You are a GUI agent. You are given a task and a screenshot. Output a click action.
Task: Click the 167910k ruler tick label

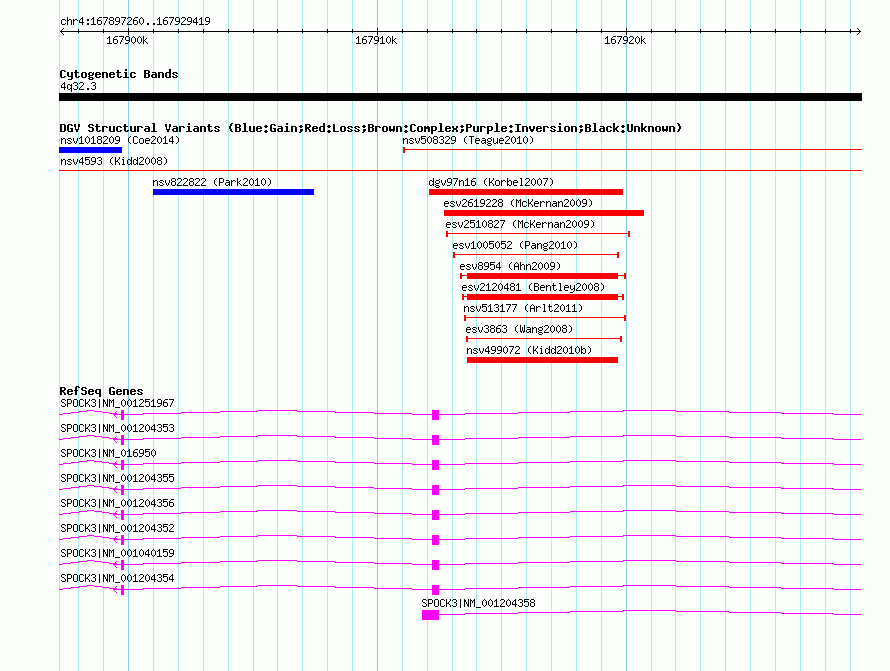coord(376,40)
